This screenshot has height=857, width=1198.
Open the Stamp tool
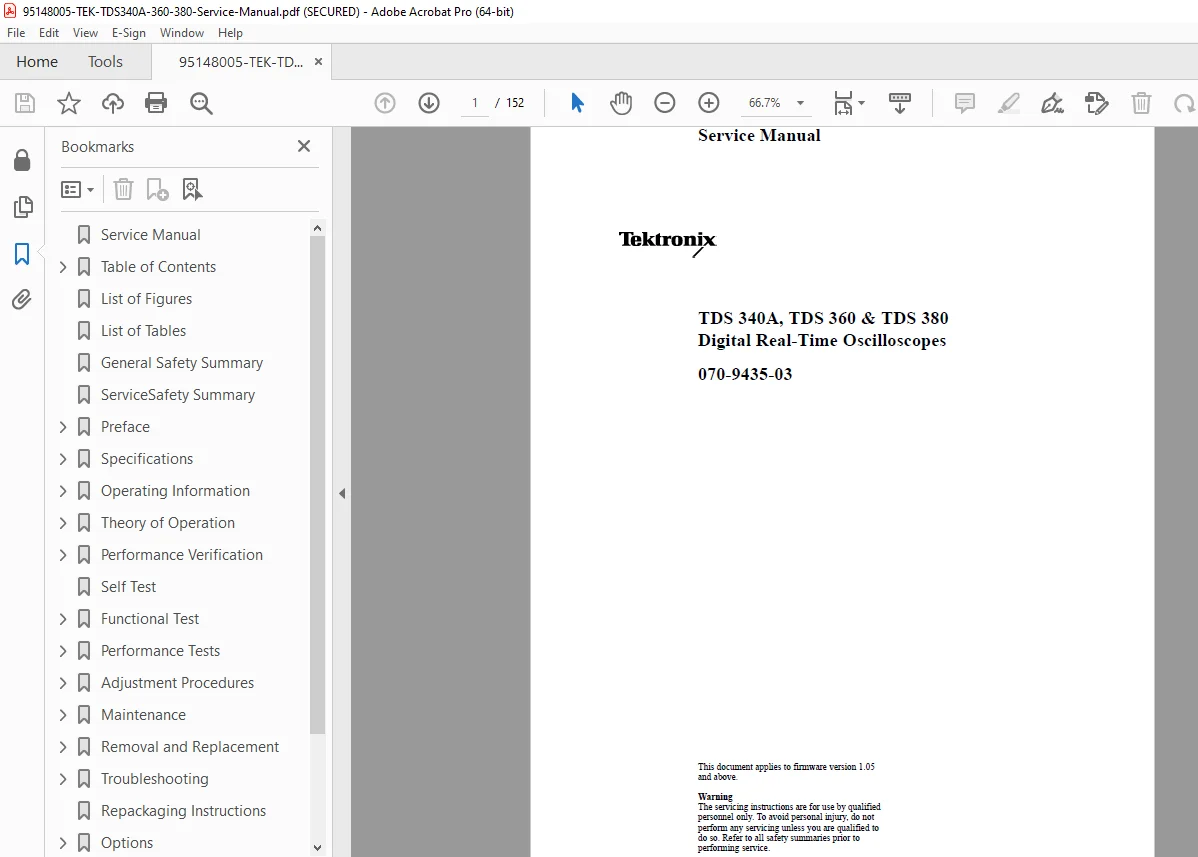point(1096,102)
